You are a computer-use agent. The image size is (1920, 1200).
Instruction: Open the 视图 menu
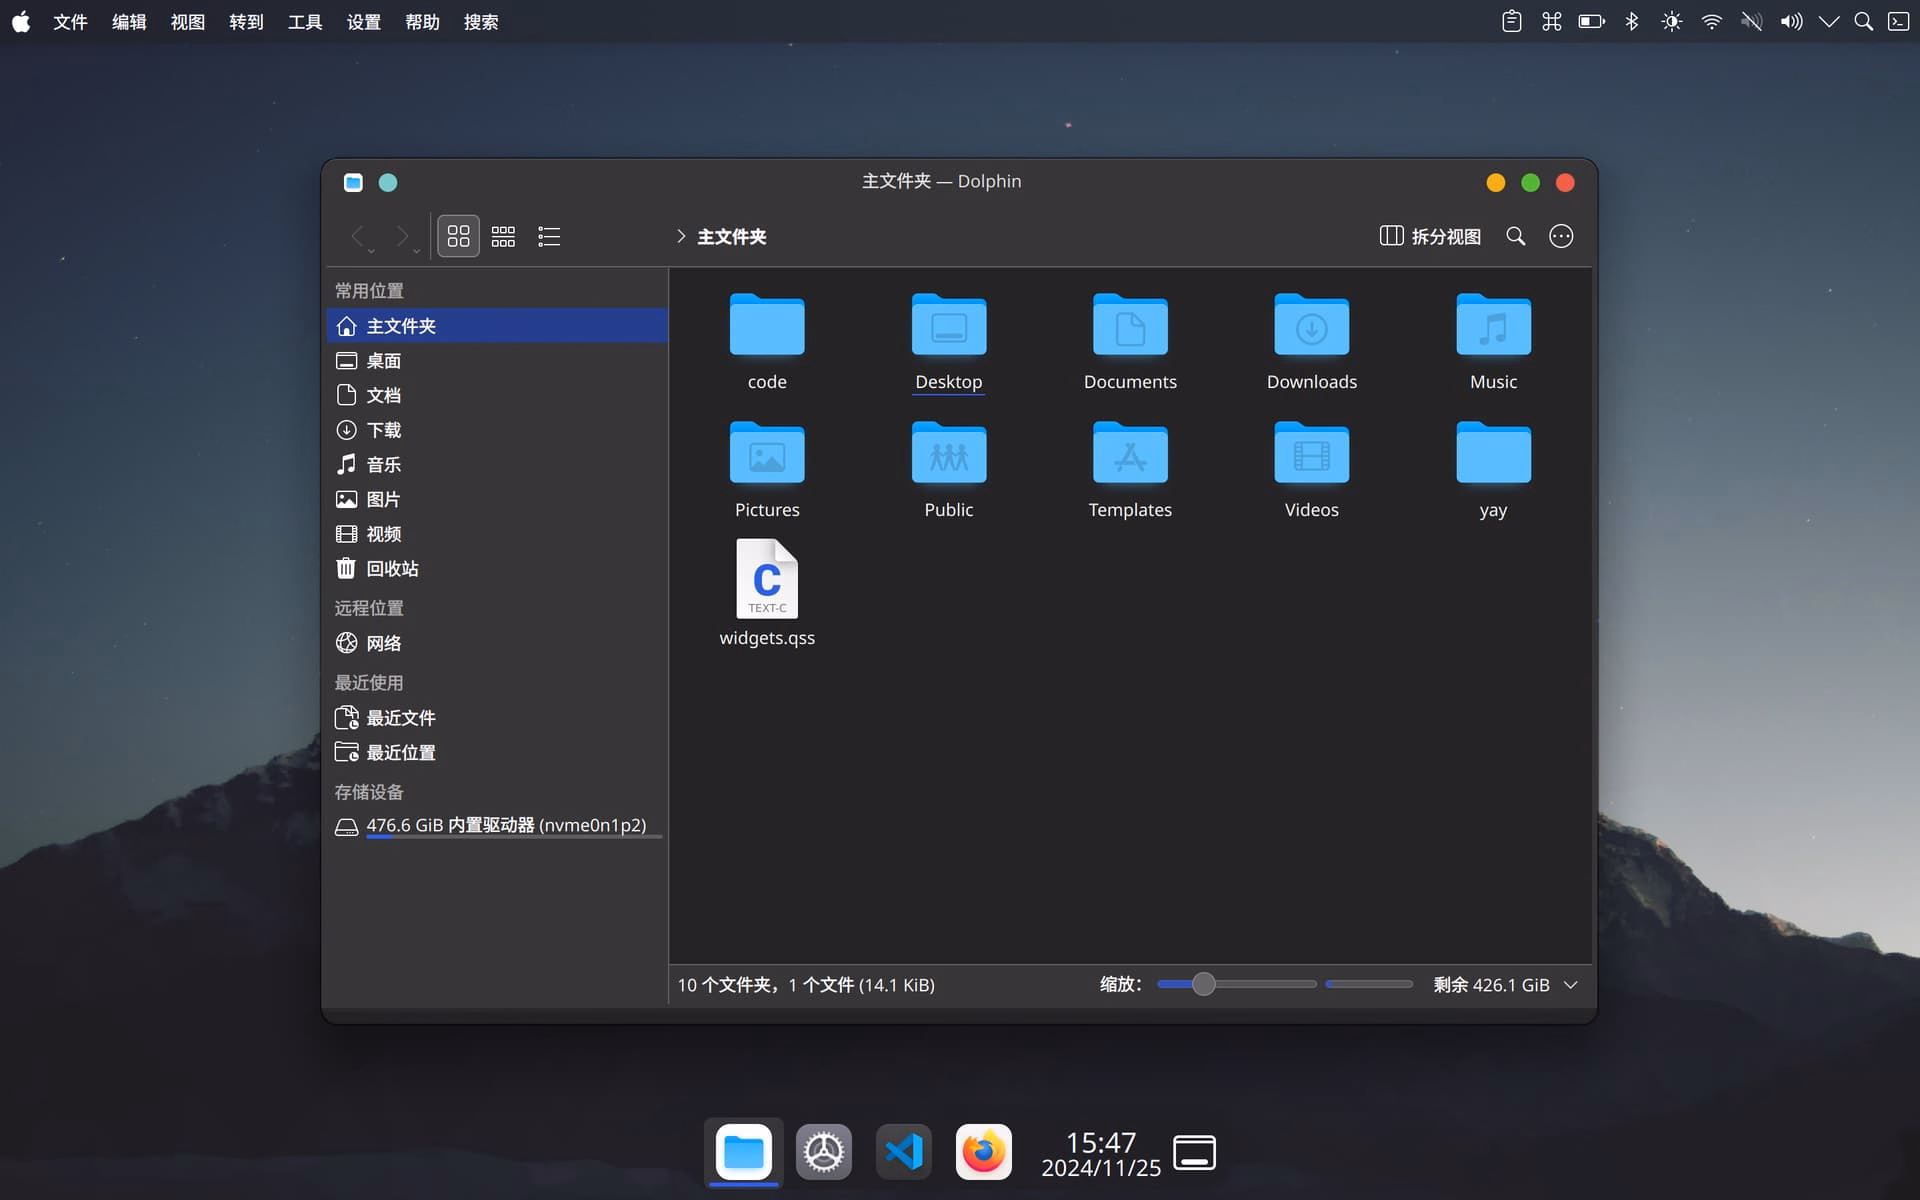[x=188, y=22]
